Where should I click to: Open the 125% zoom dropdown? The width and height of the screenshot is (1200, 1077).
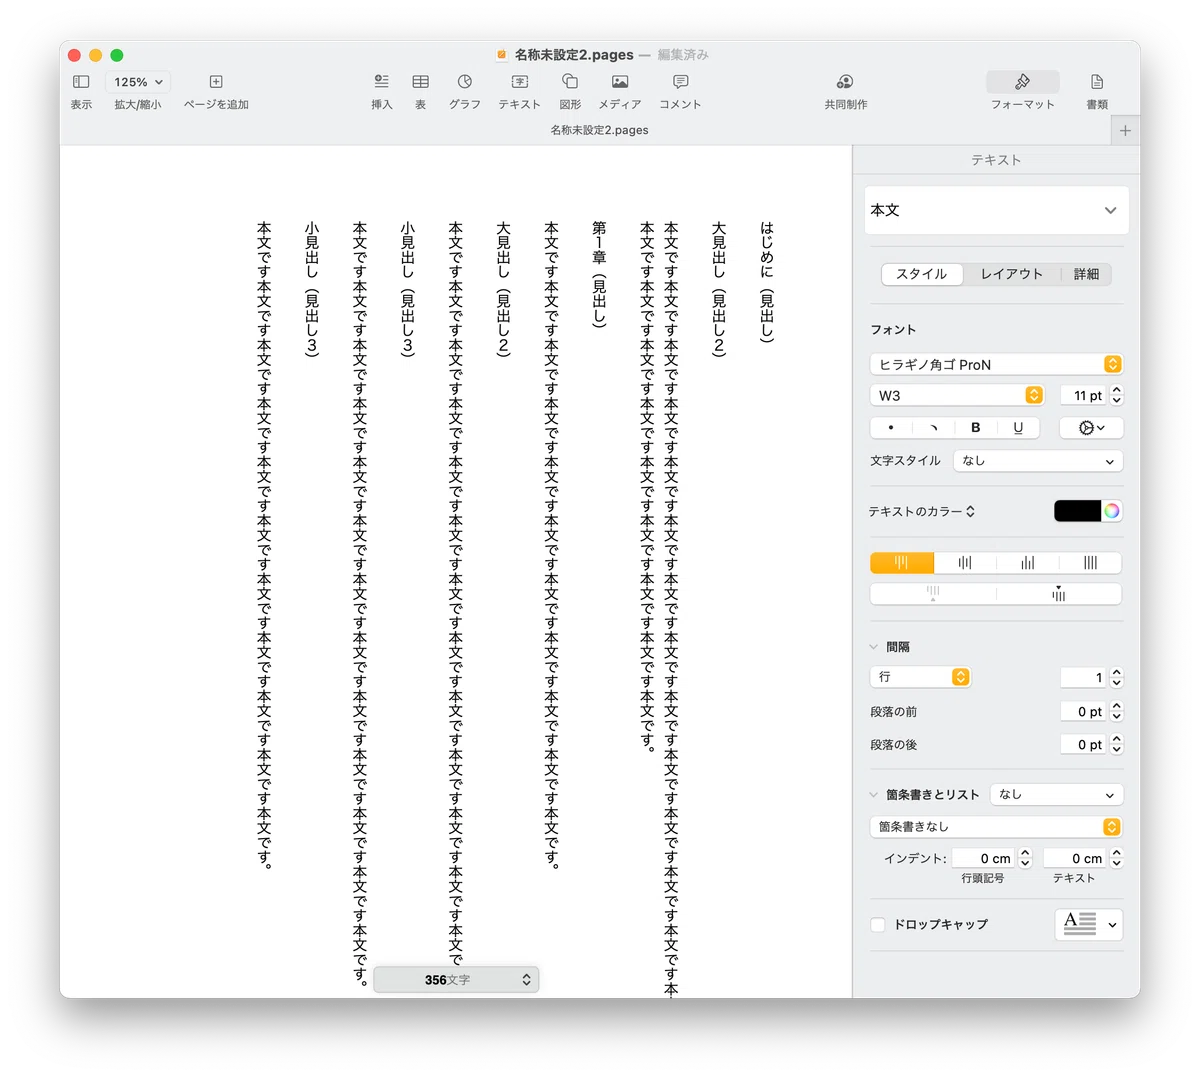click(138, 82)
